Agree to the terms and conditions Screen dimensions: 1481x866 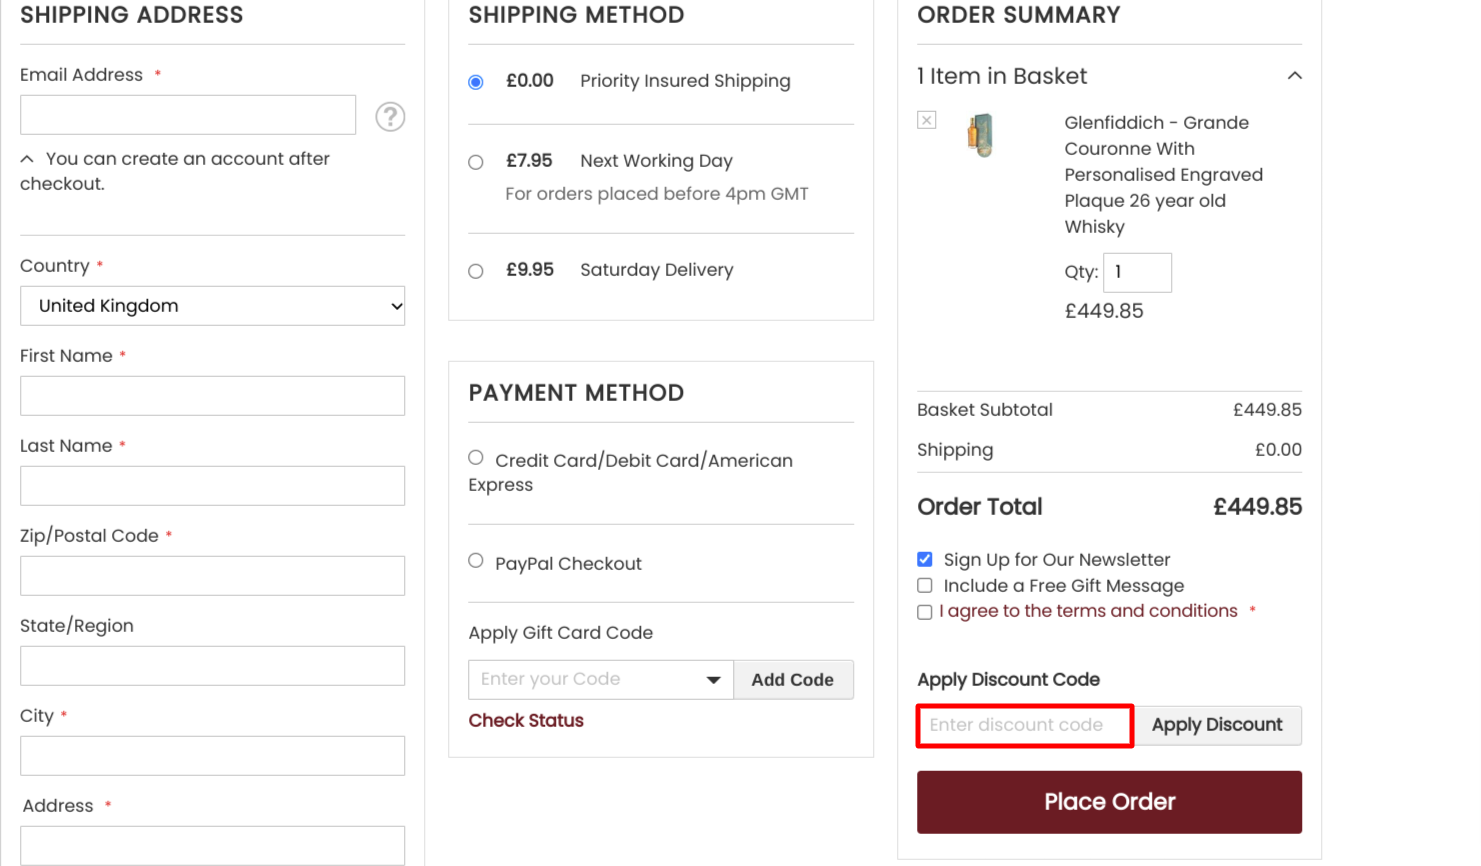924,611
